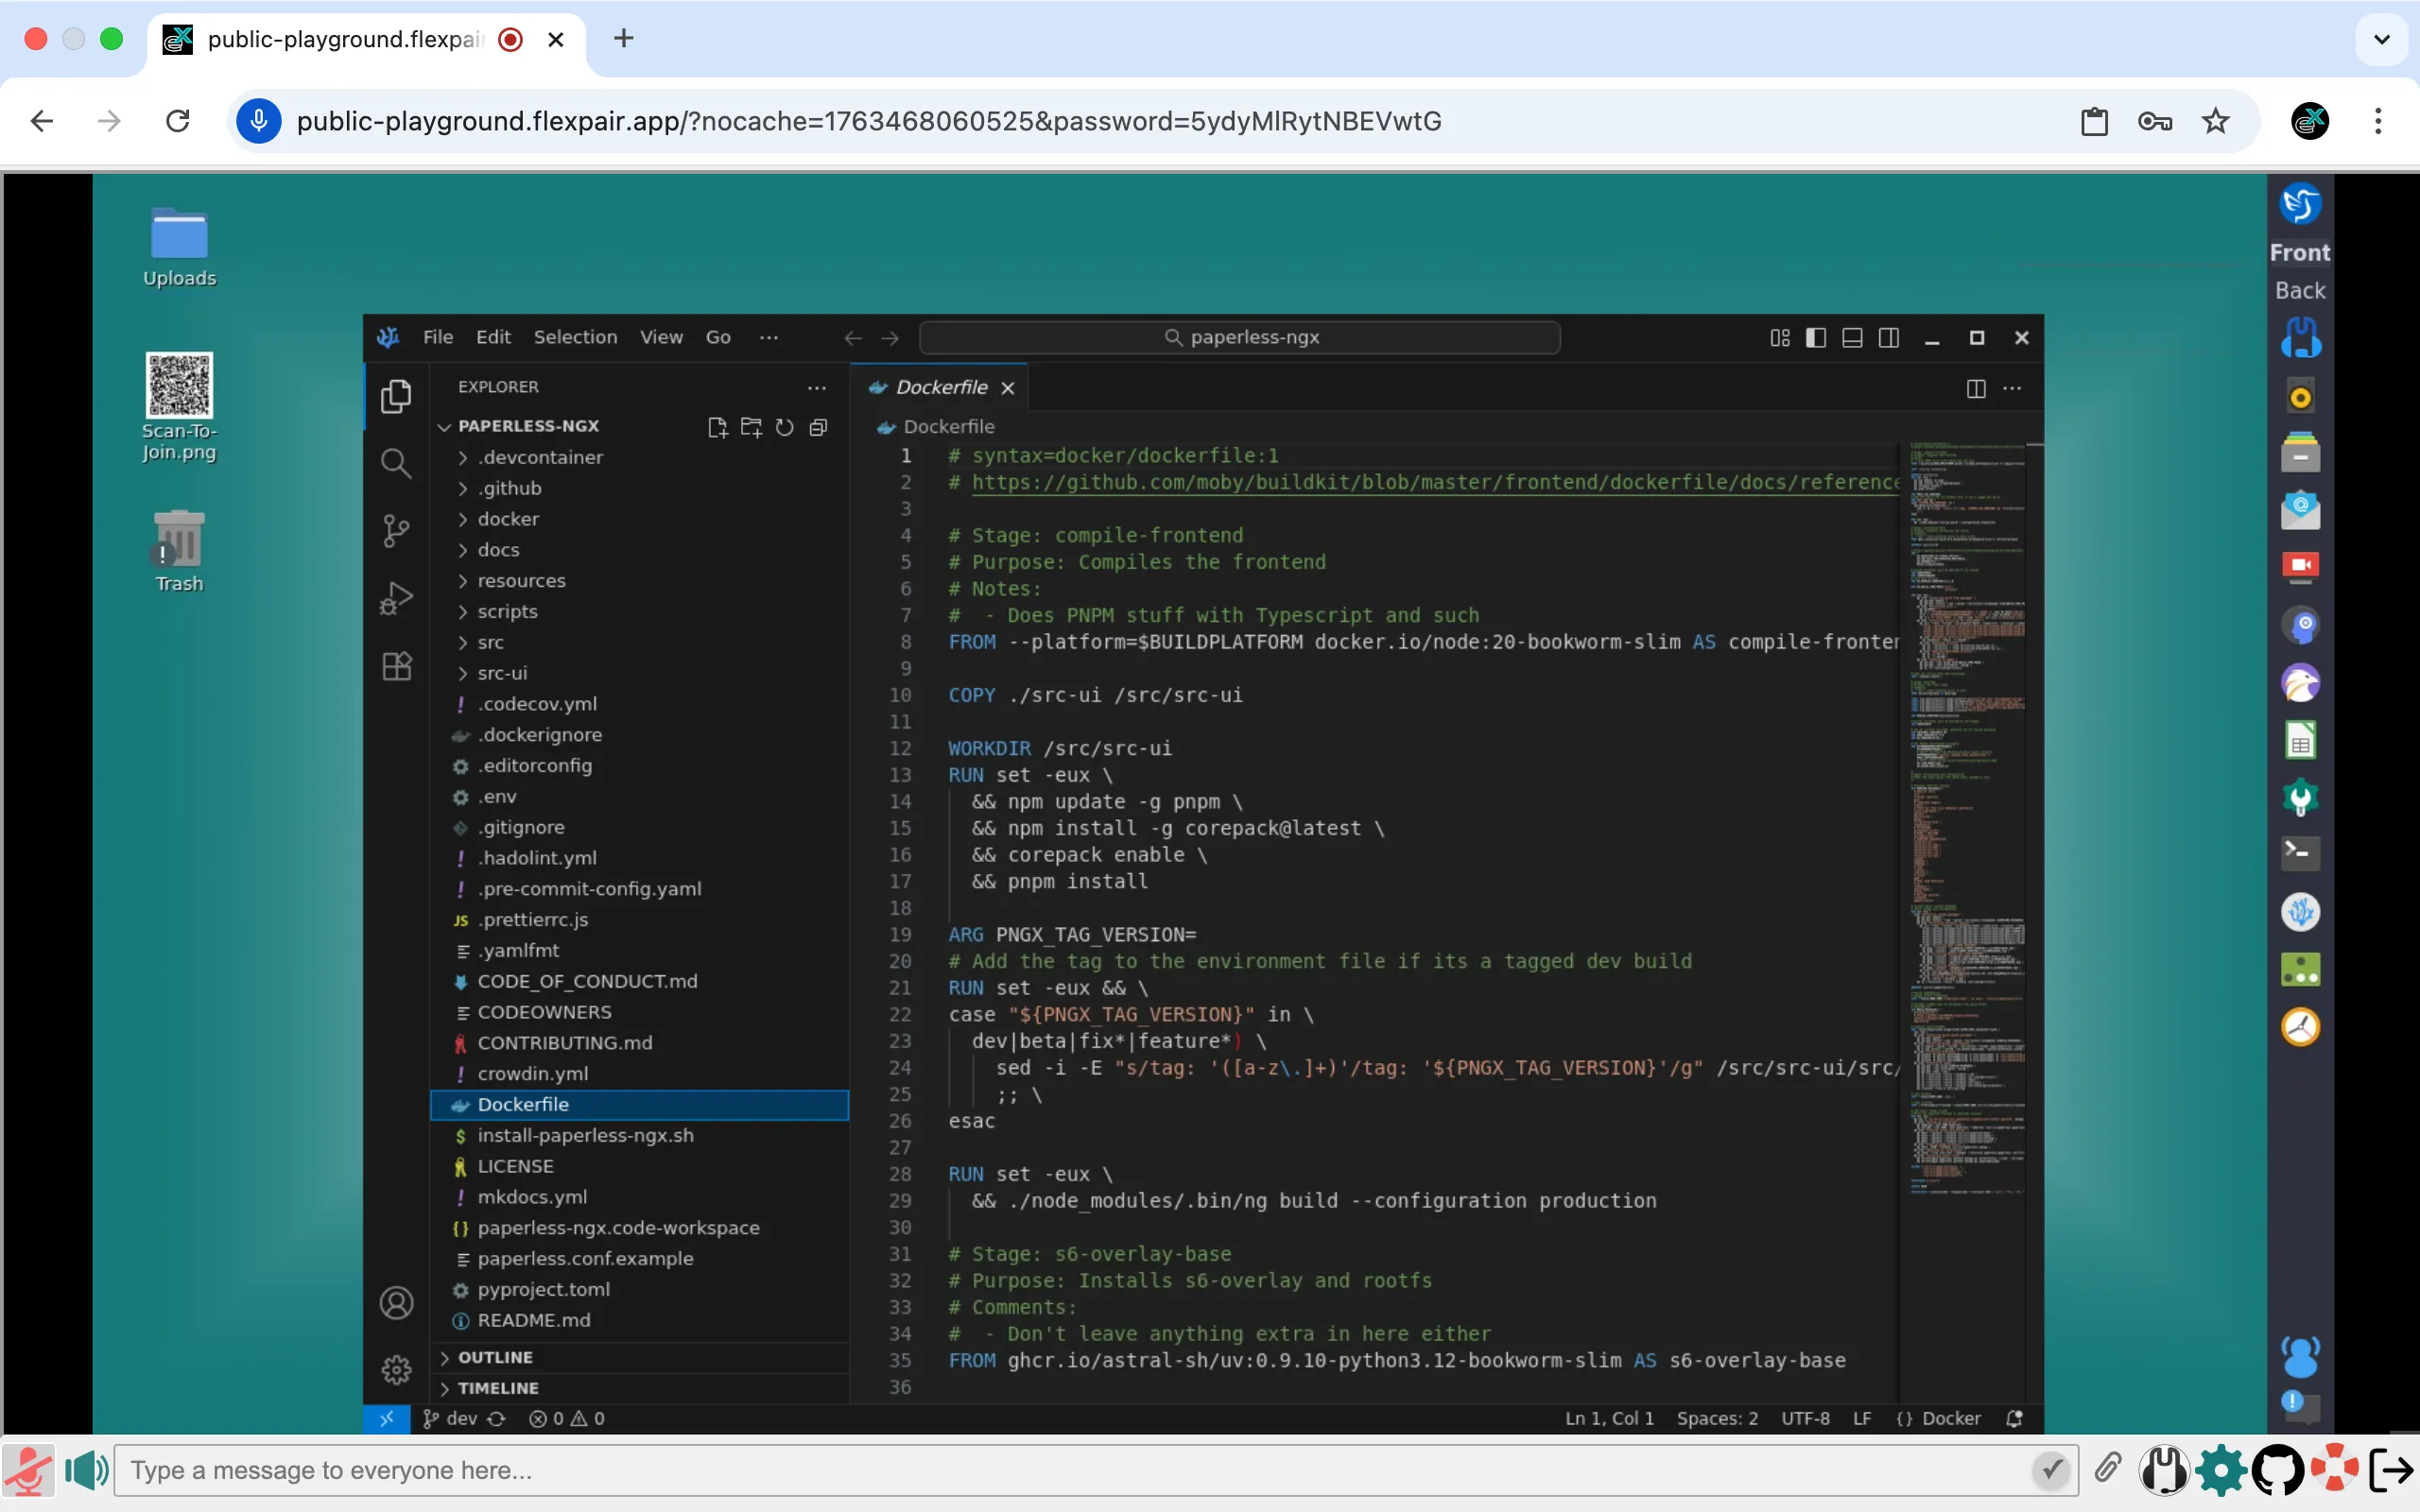Open the buildkit GitHub link on line 2

(x=1434, y=482)
